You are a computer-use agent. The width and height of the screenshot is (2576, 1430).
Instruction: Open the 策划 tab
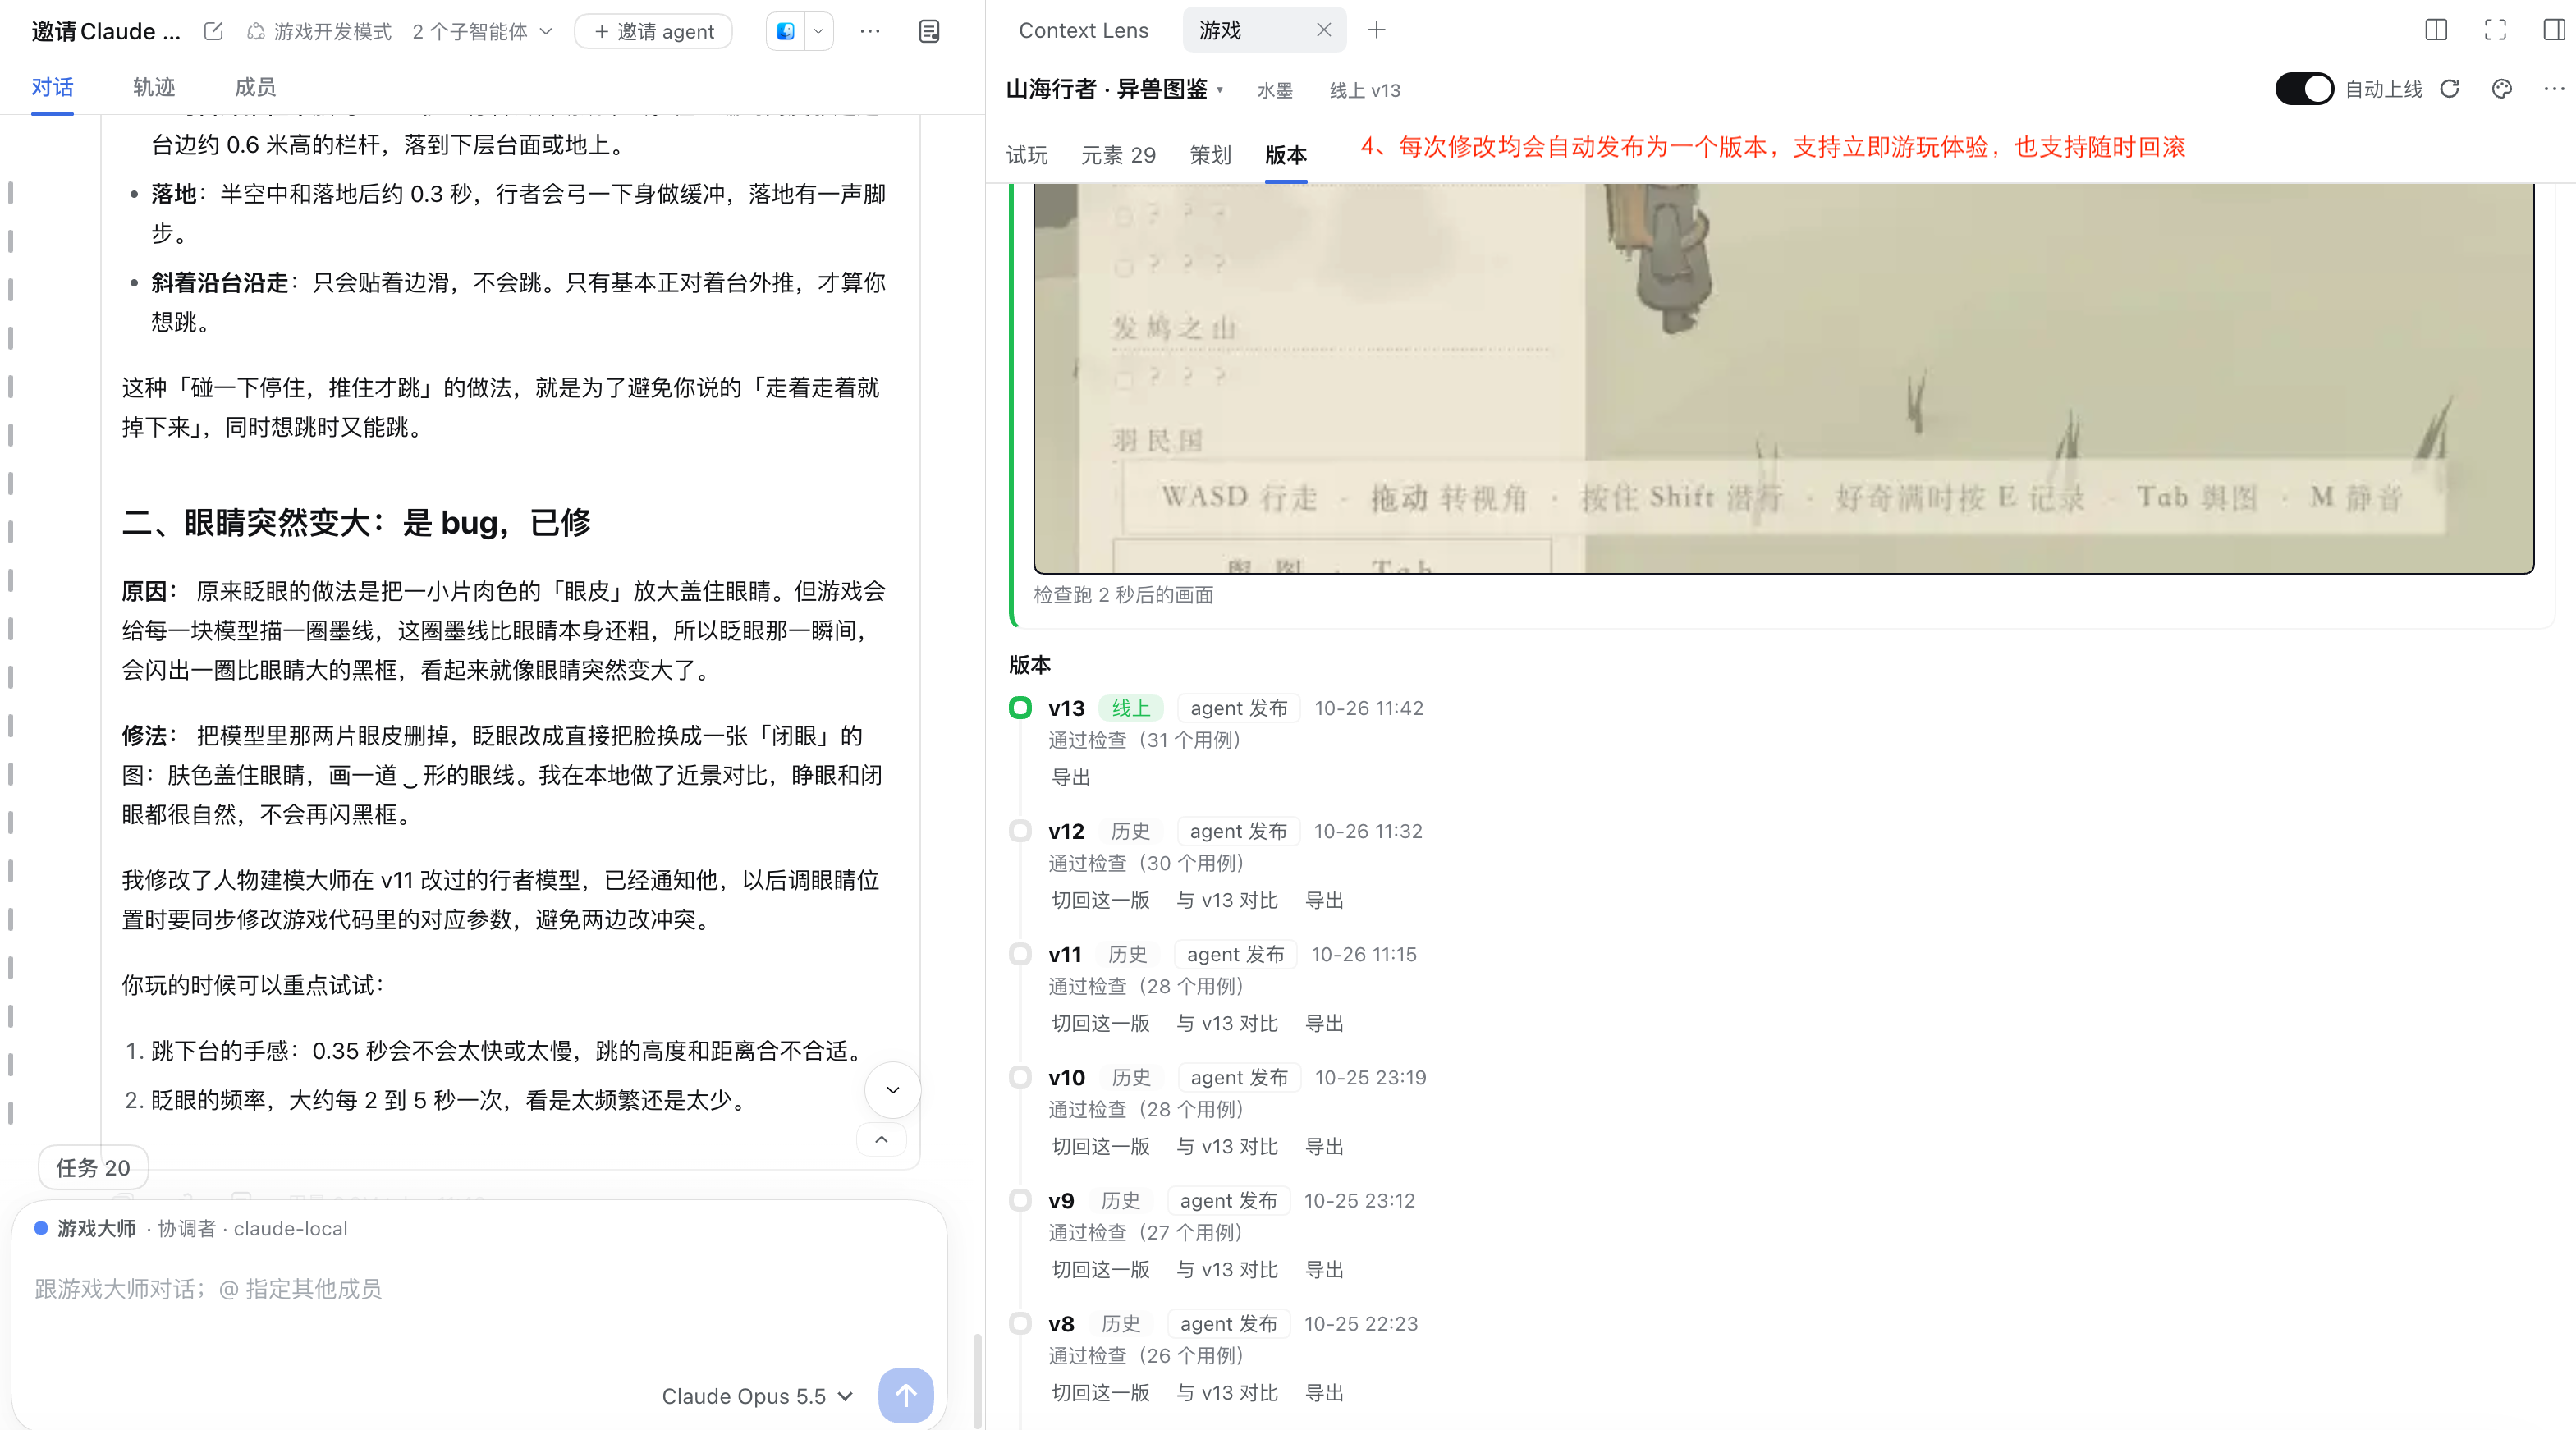[1210, 155]
